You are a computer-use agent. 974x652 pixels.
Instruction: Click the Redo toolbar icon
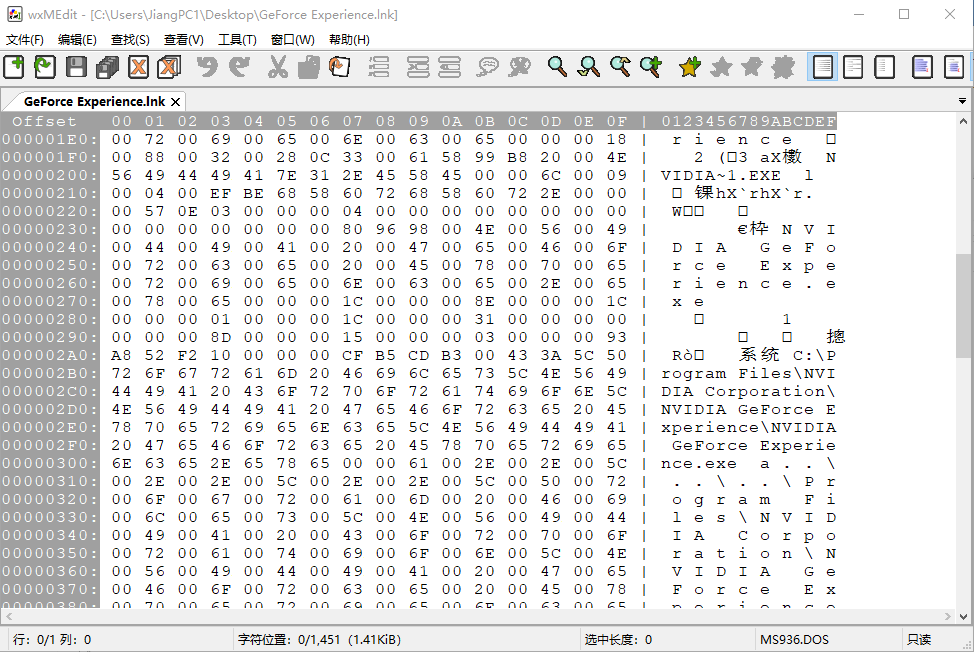pos(239,66)
